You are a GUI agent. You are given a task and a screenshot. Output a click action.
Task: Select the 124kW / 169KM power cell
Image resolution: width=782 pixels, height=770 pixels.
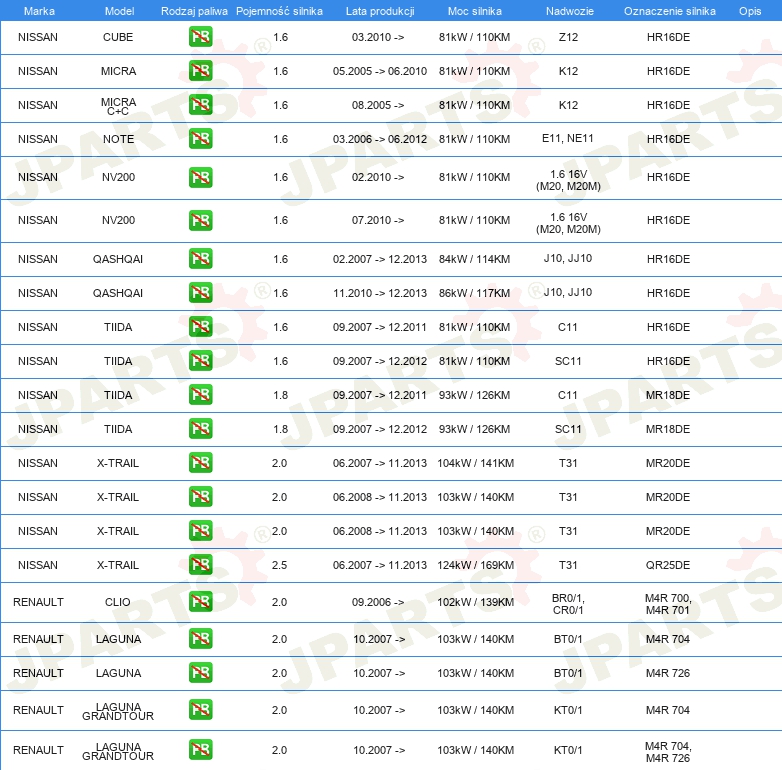[476, 565]
